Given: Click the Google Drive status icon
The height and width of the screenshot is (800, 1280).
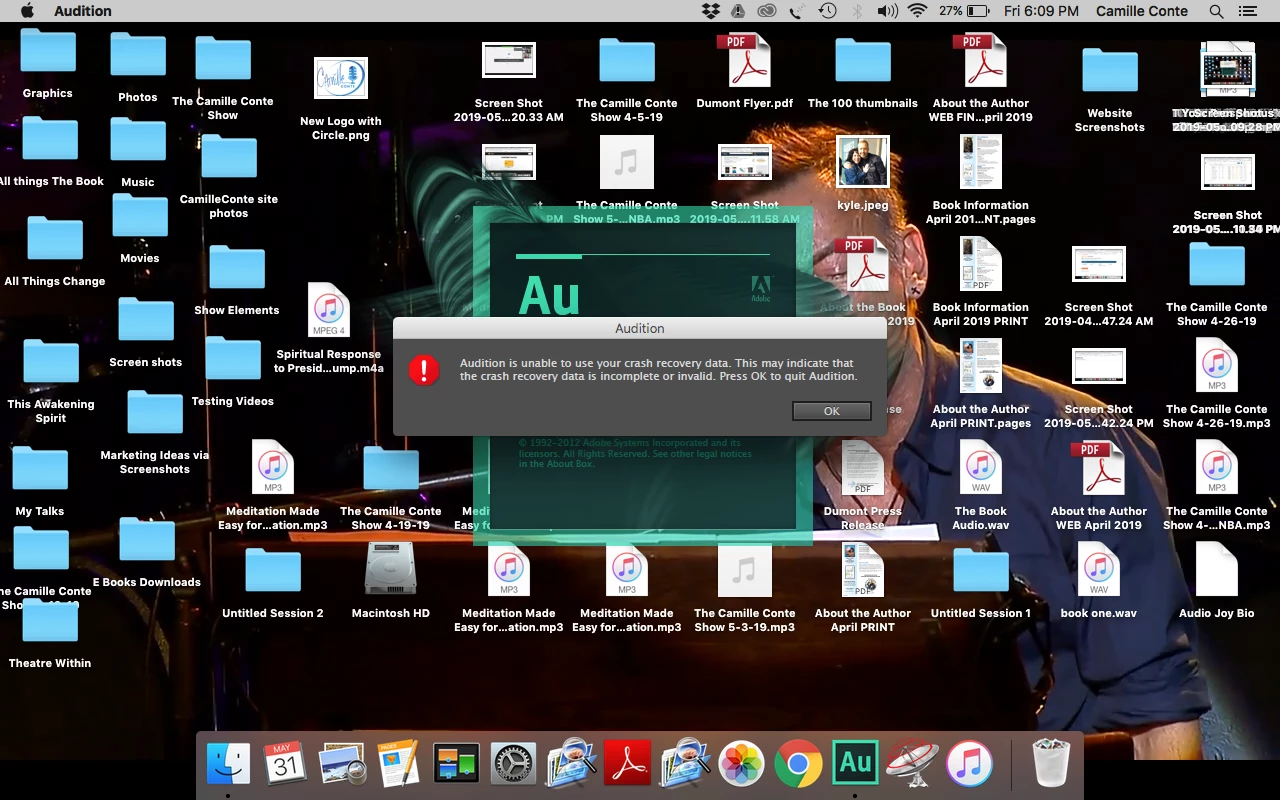Looking at the screenshot, I should click(x=738, y=11).
